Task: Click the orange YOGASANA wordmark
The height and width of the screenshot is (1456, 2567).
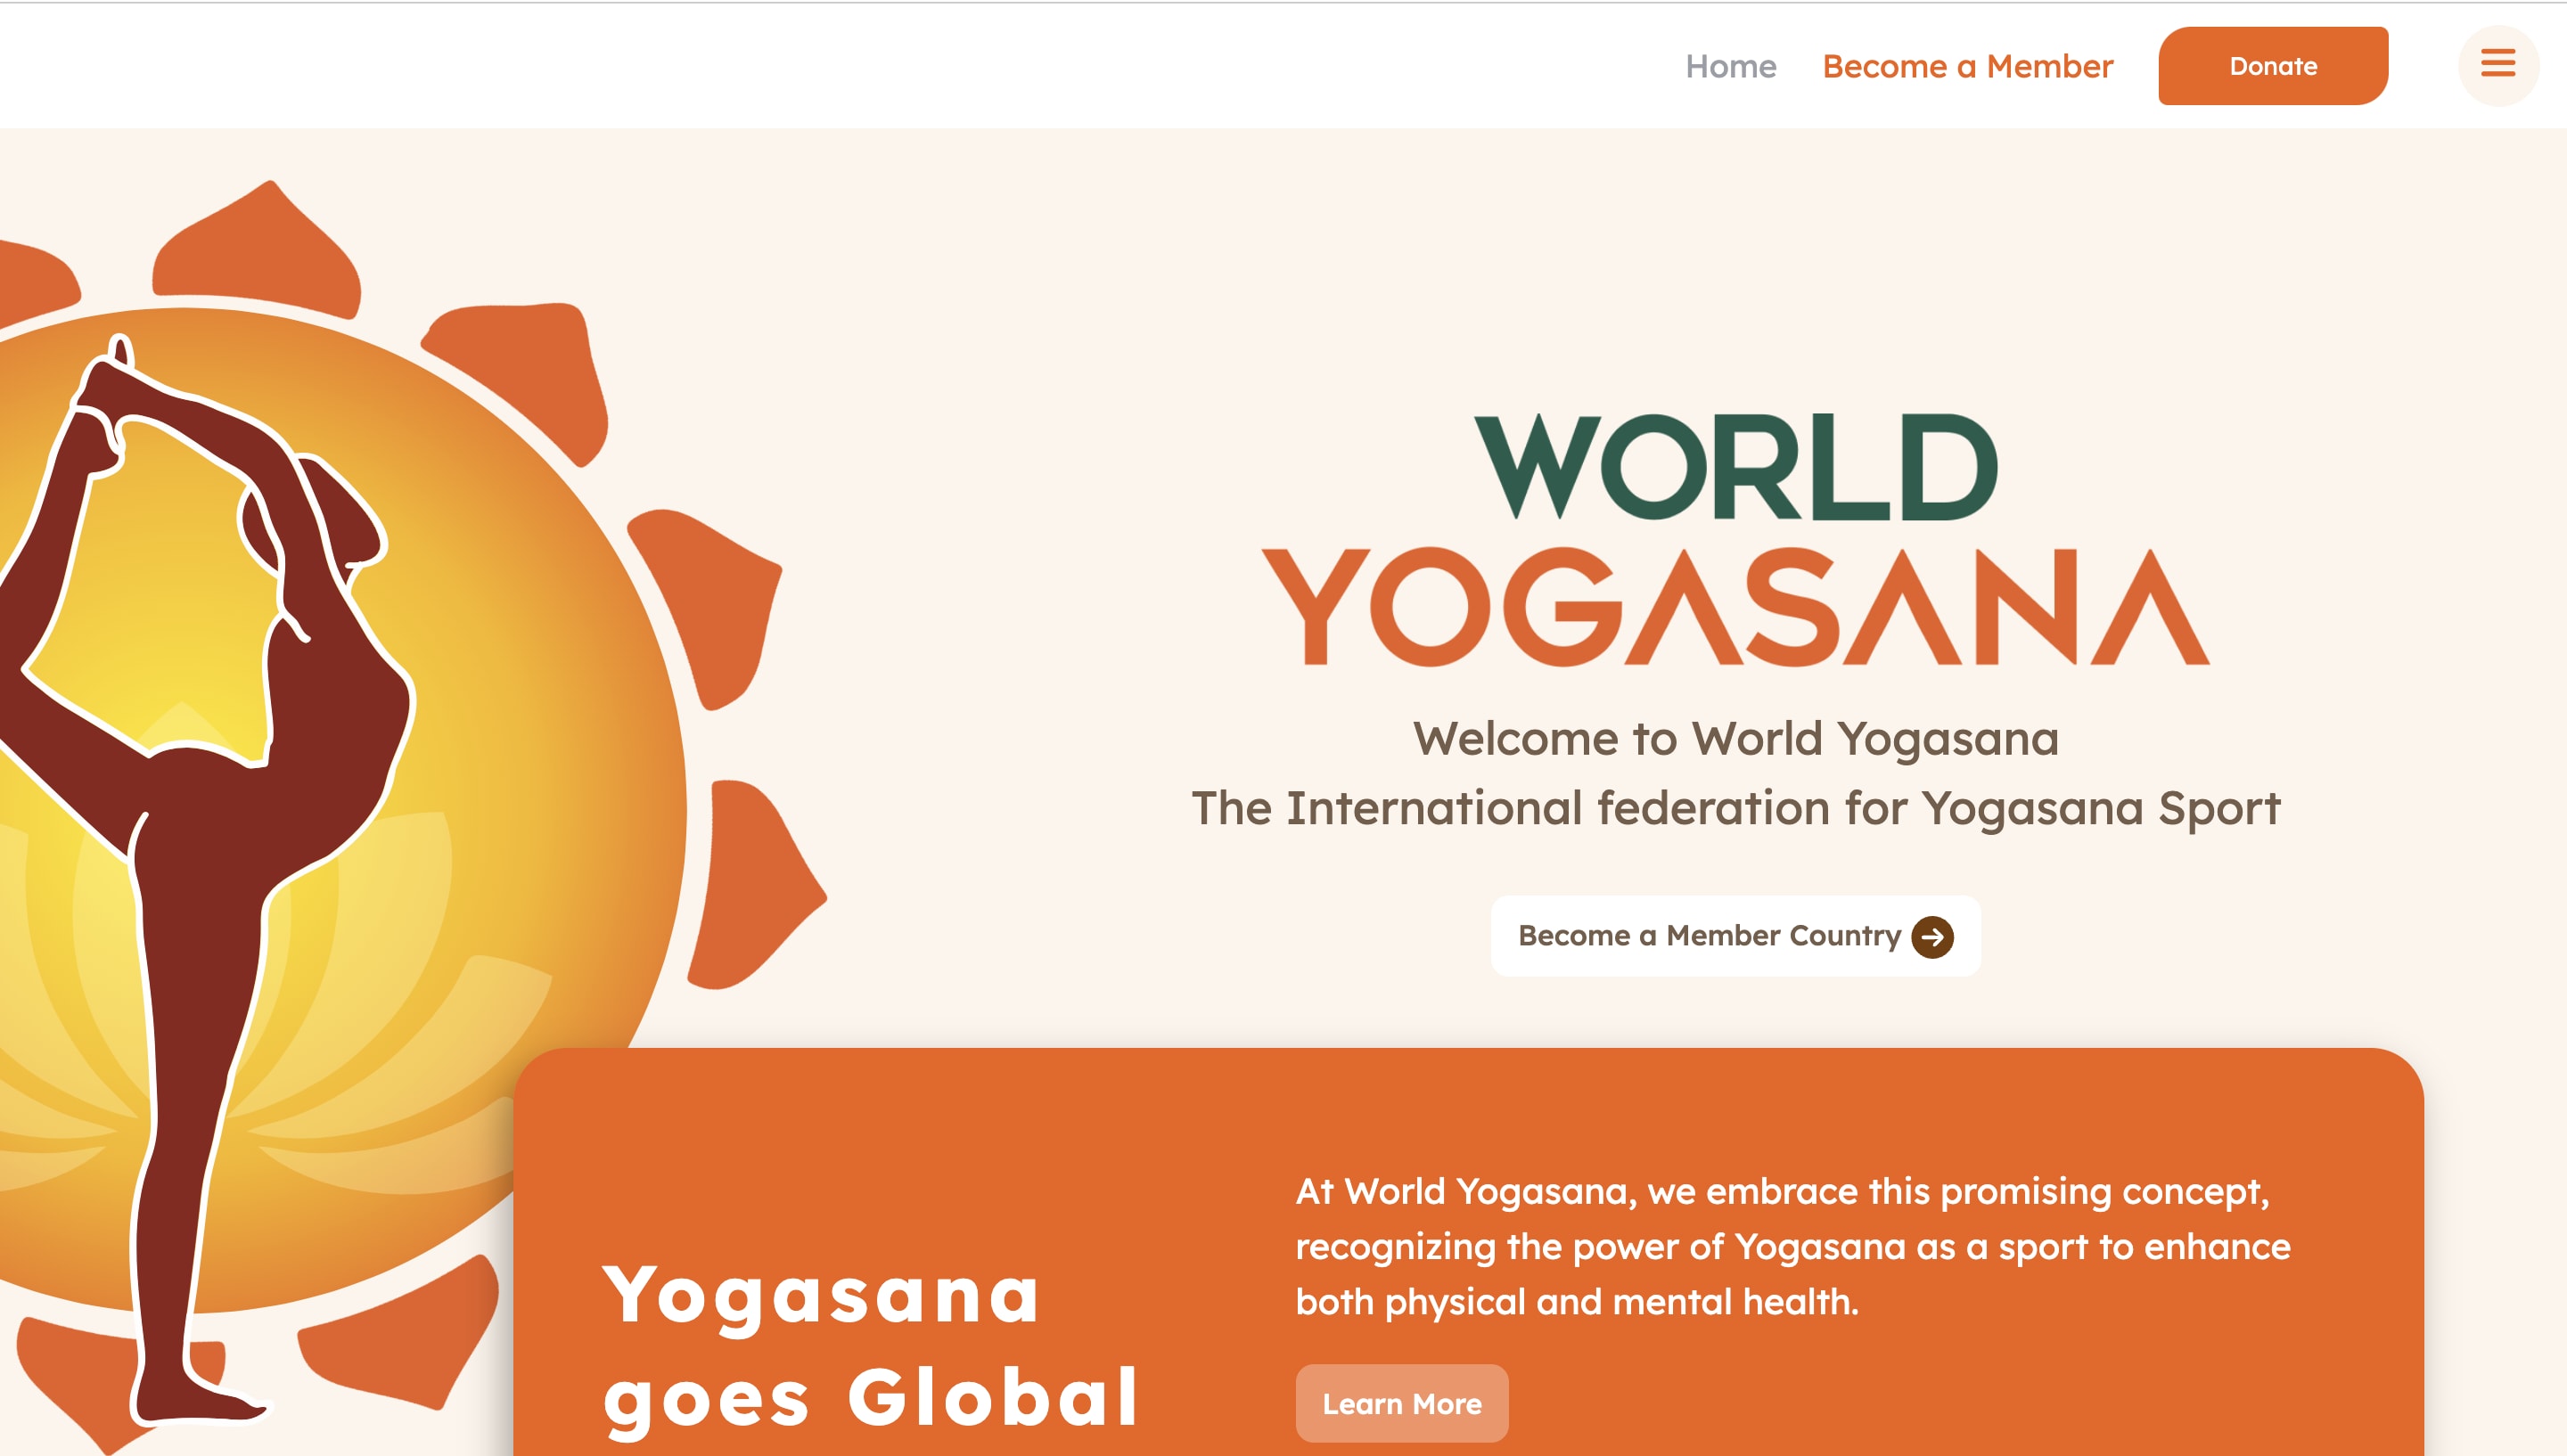Action: click(1736, 607)
